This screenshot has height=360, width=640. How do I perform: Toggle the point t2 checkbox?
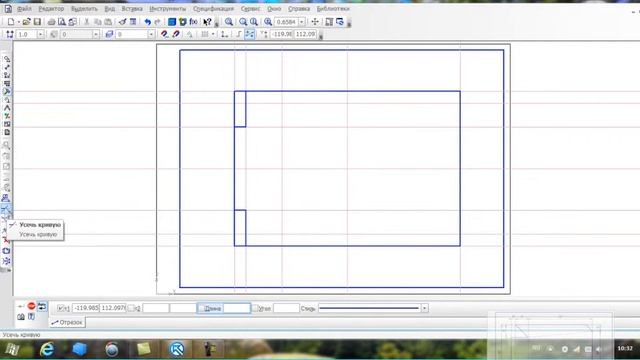click(x=131, y=308)
